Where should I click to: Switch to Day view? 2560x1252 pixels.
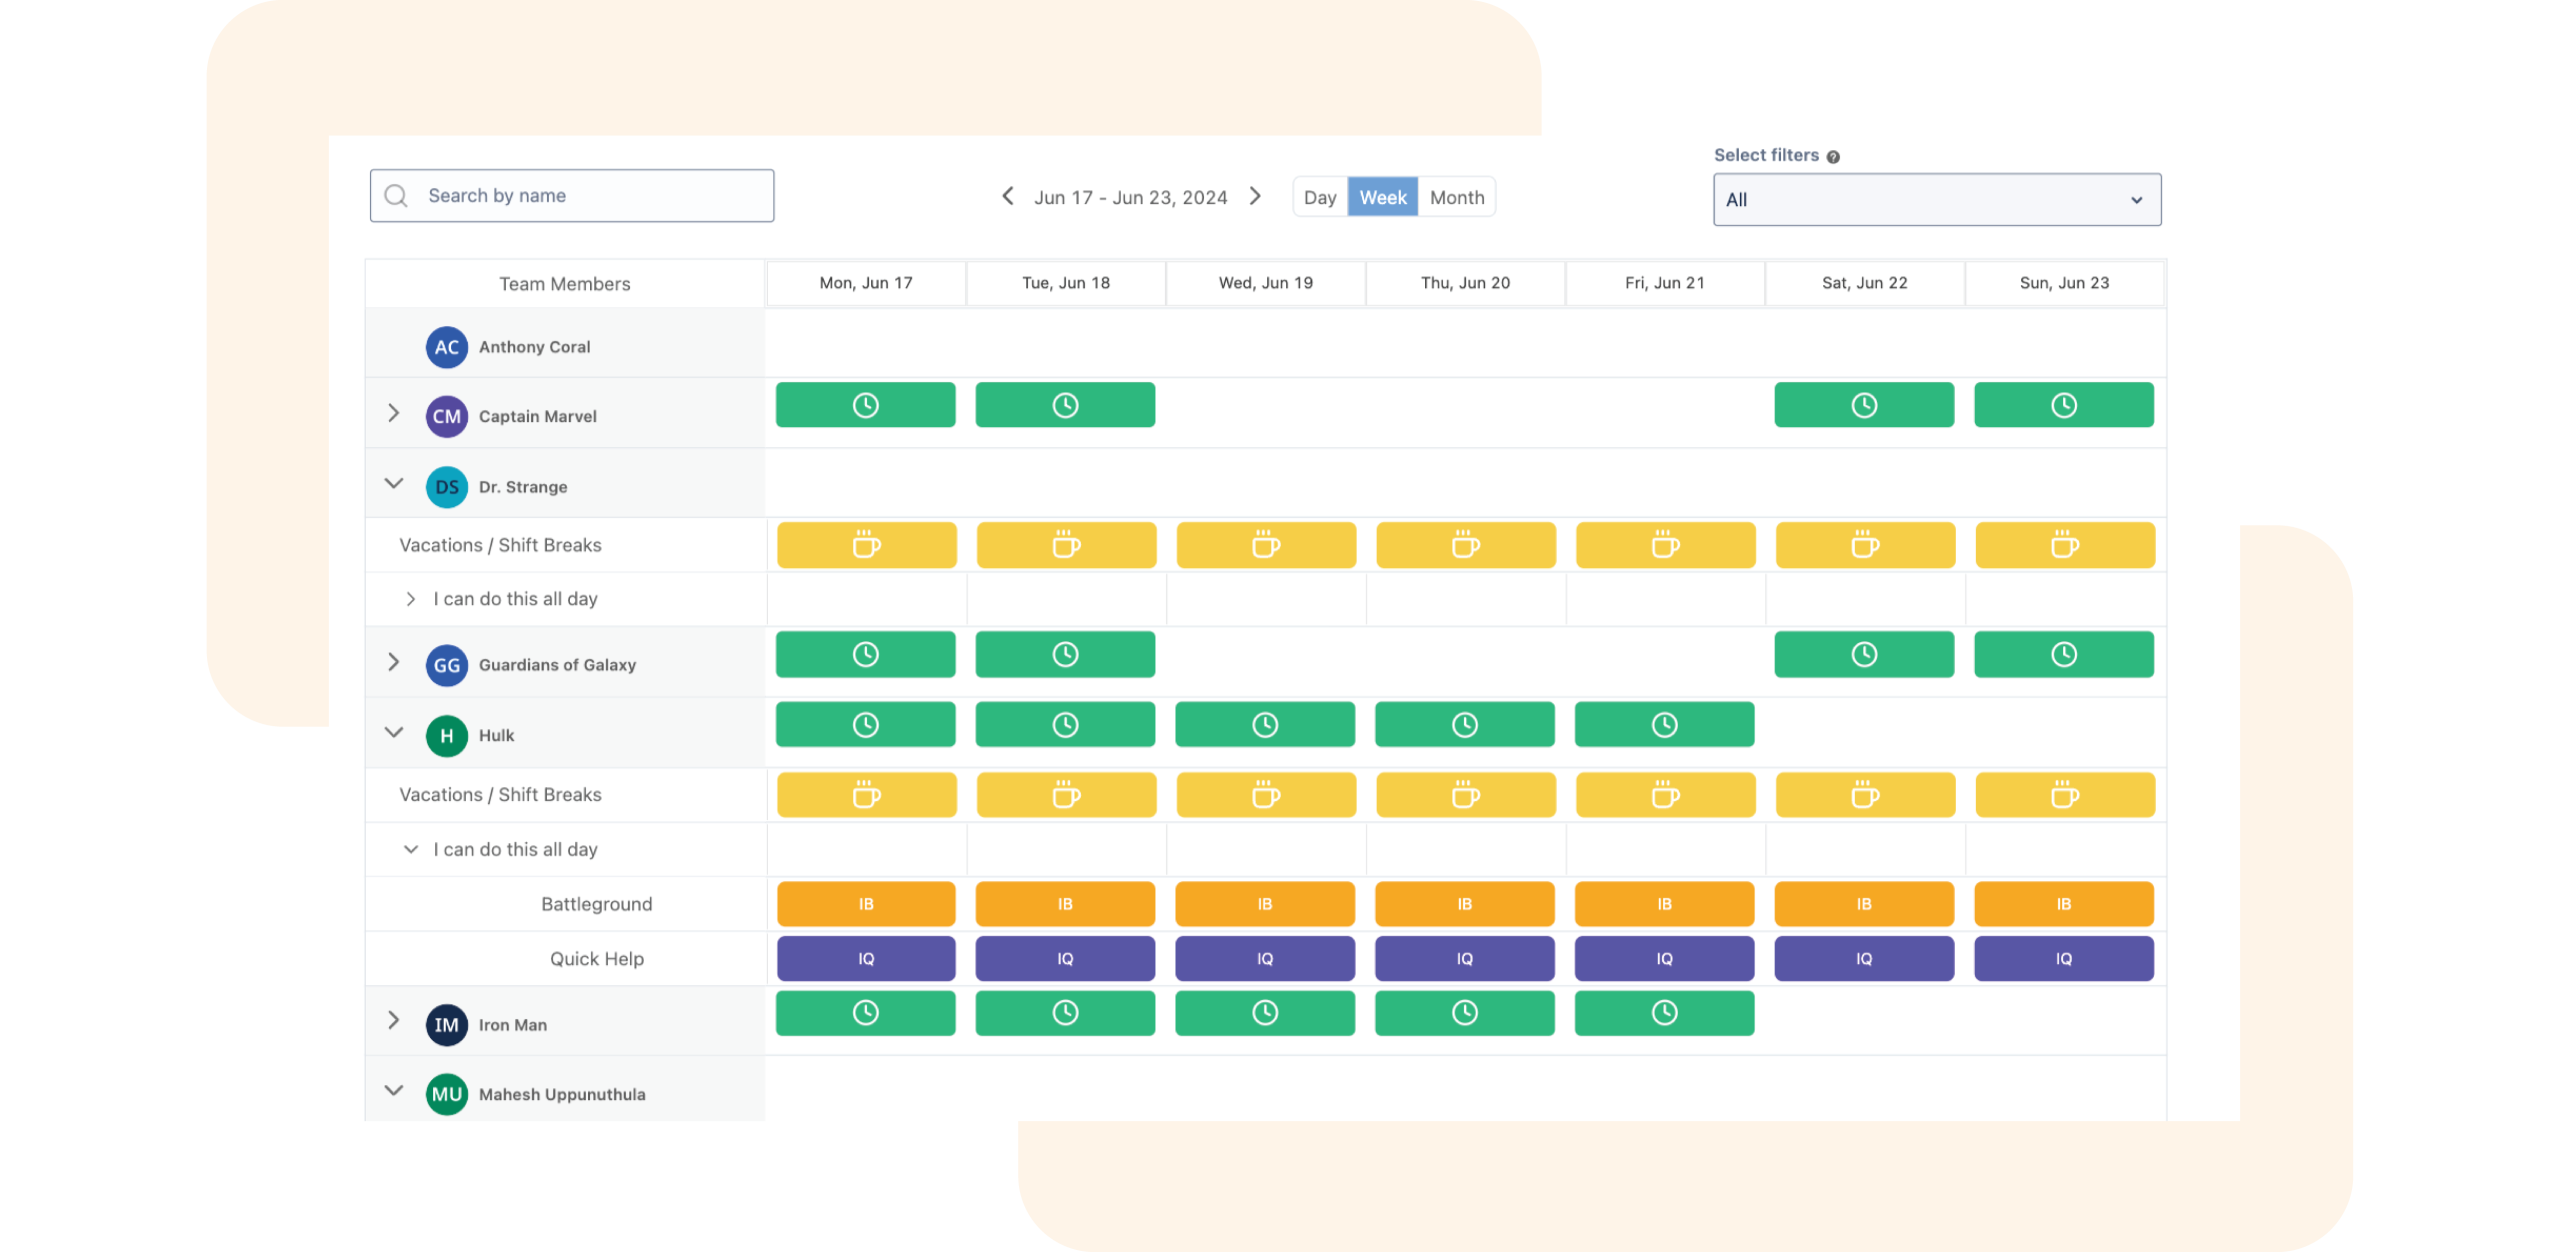1320,197
